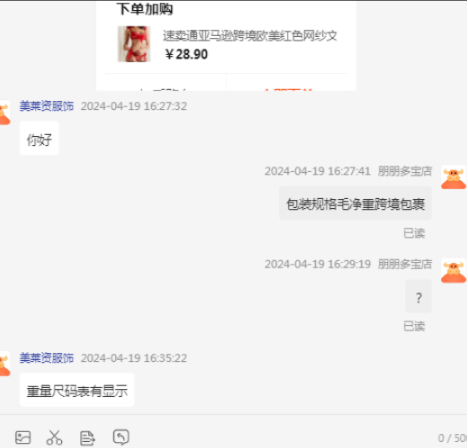Click the 朋朋多宝店 avatar at 16:27:41
Image resolution: width=468 pixels, height=448 pixels.
click(453, 177)
